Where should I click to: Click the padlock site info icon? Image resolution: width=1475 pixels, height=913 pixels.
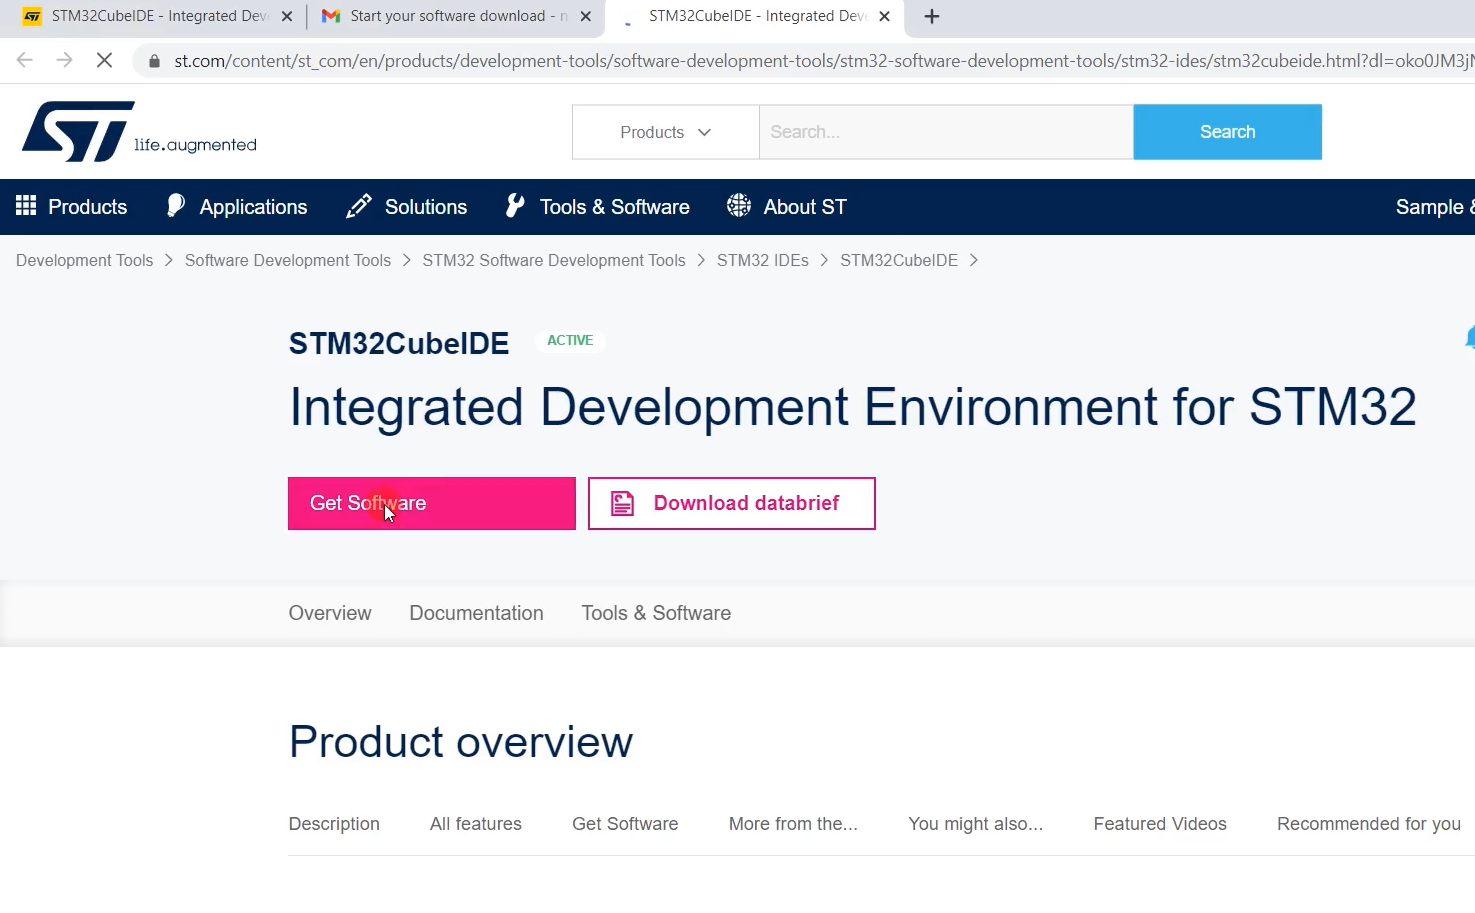click(154, 61)
